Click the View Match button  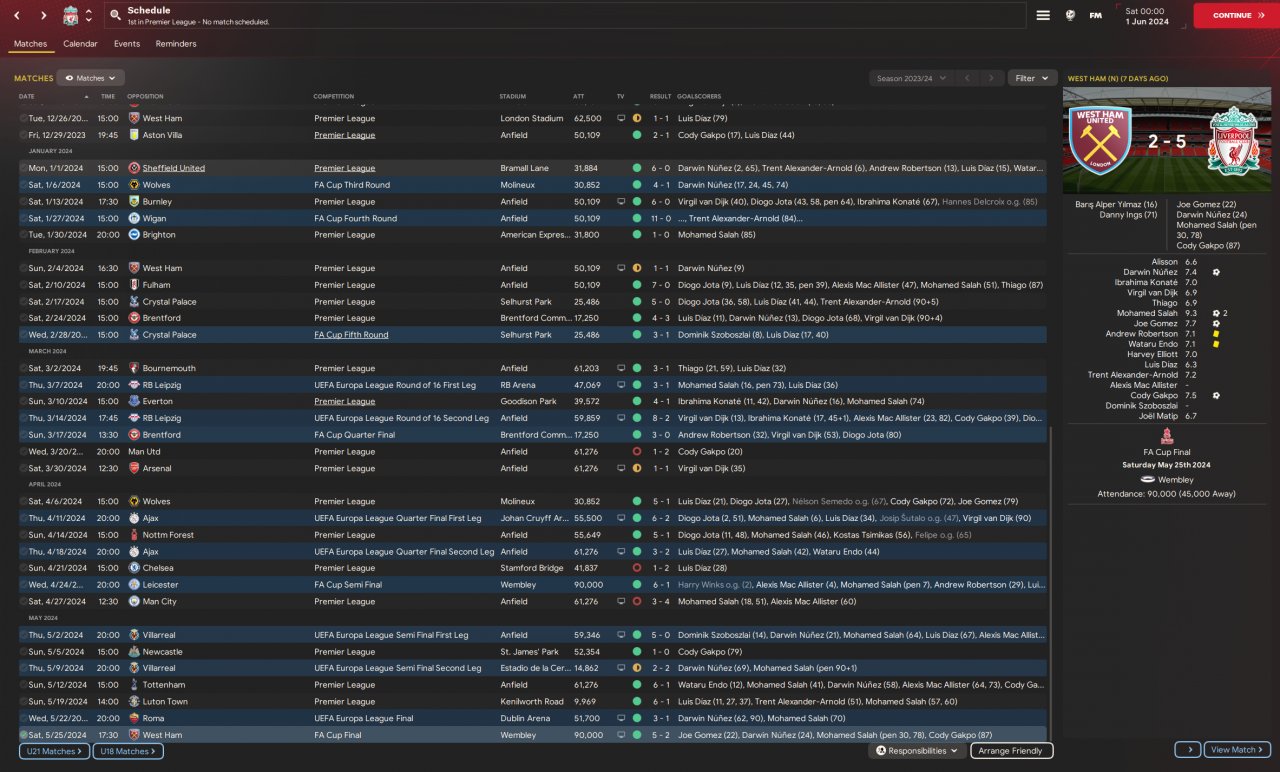tap(1237, 750)
